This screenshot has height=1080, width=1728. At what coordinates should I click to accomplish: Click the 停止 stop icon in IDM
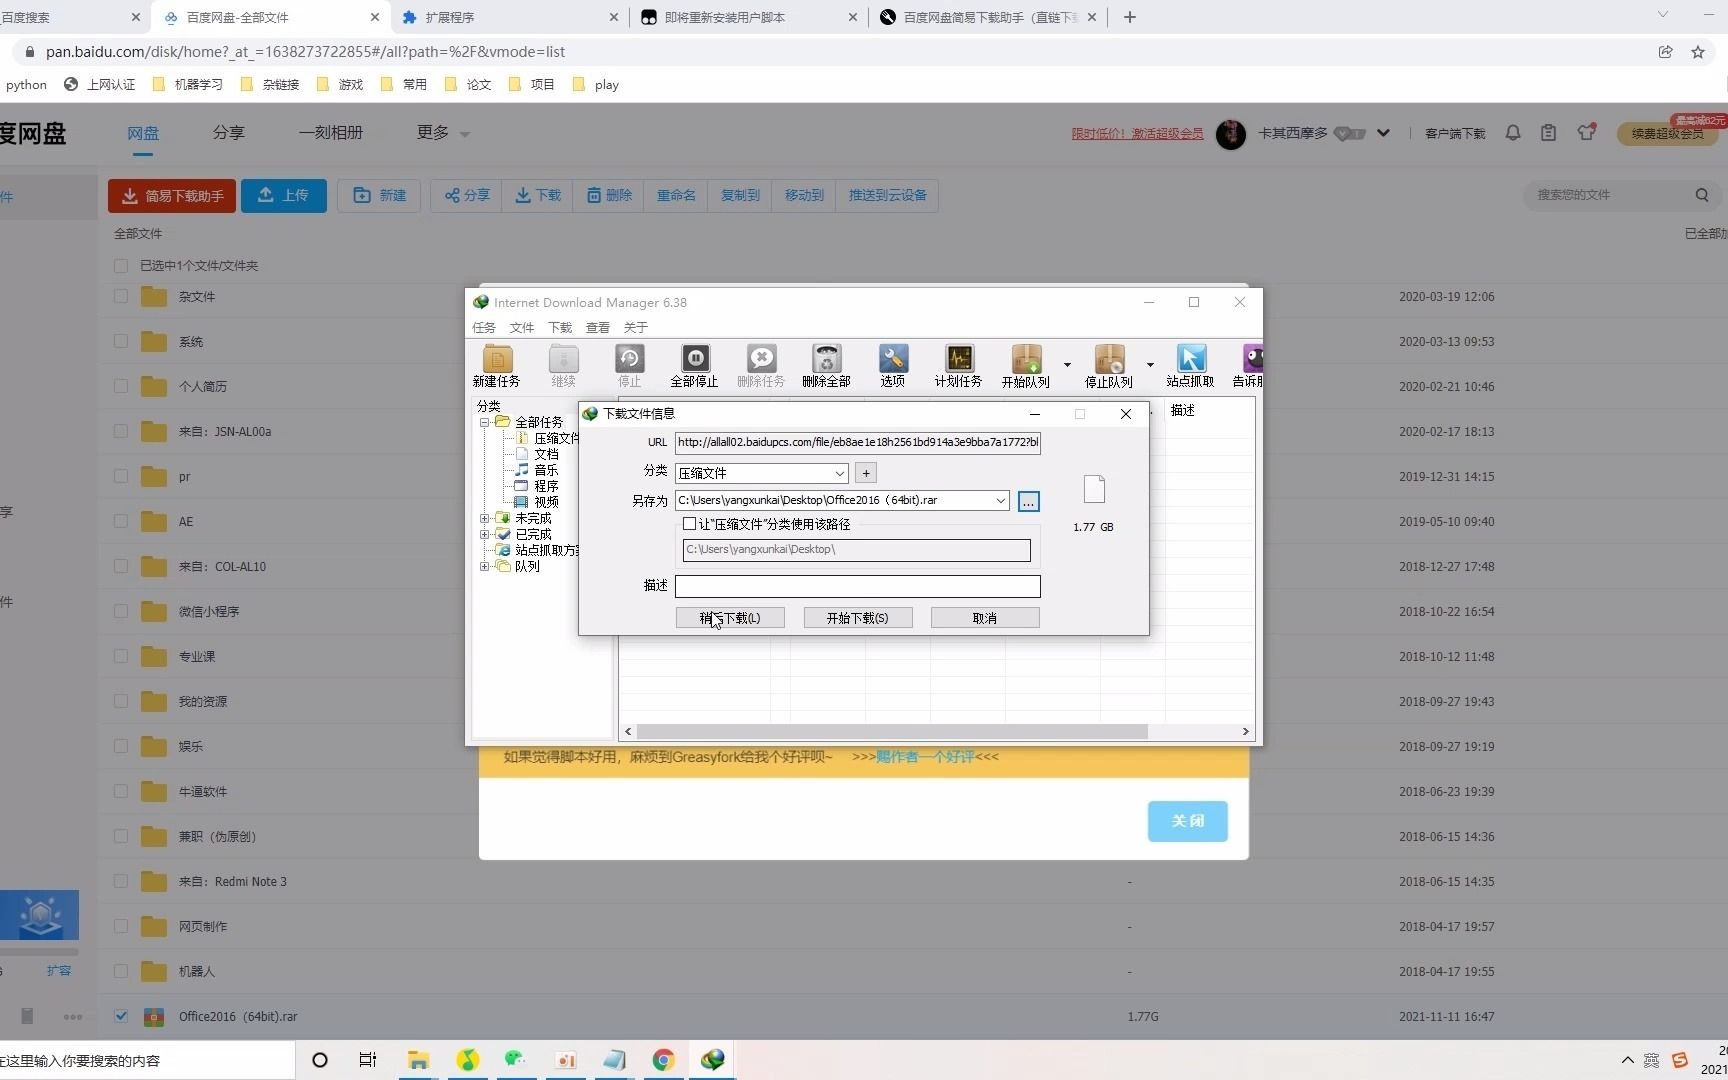[x=629, y=365]
